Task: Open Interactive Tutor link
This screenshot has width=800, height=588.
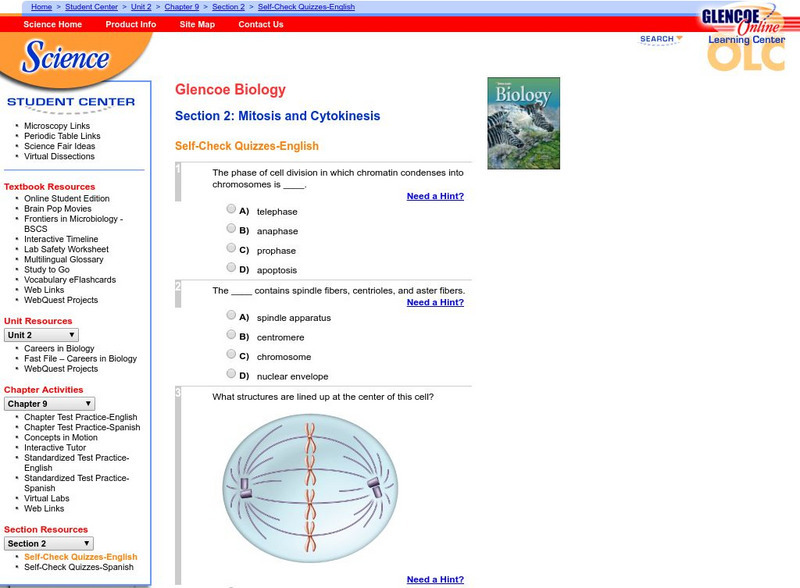Action: pyautogui.click(x=55, y=448)
